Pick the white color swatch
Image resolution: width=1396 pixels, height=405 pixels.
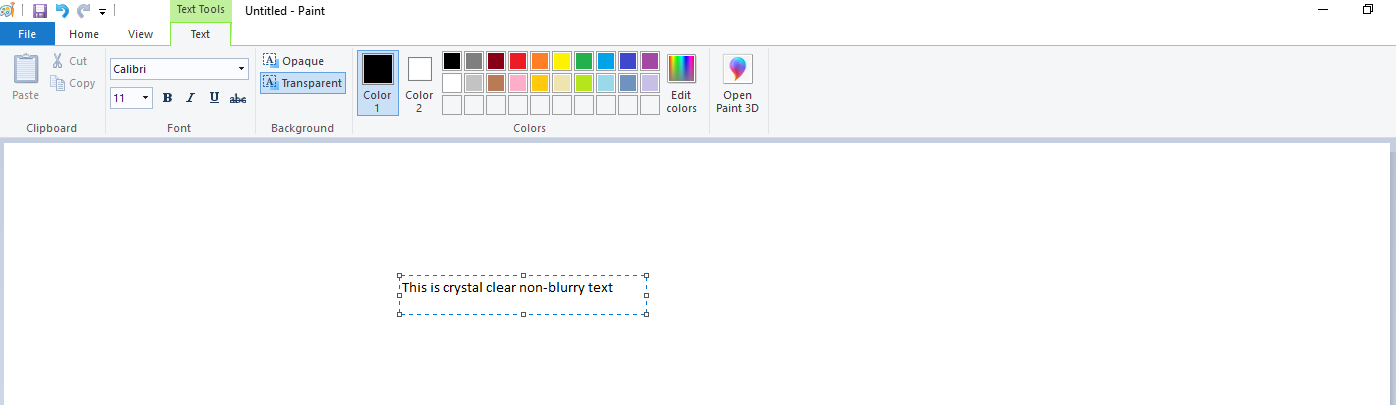point(452,83)
